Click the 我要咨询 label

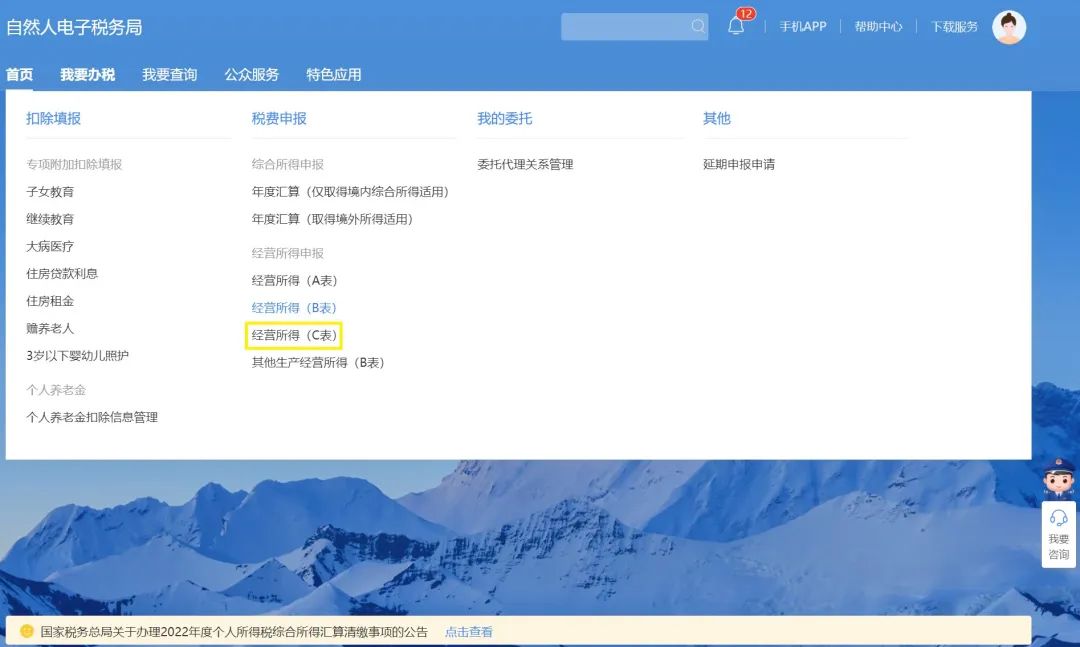tap(1059, 546)
